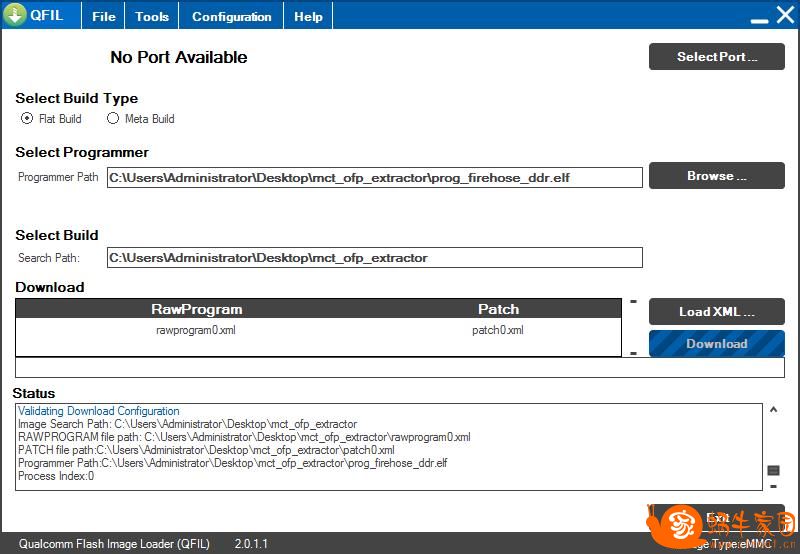
Task: Click the status log scrollbar thumb
Action: point(773,470)
